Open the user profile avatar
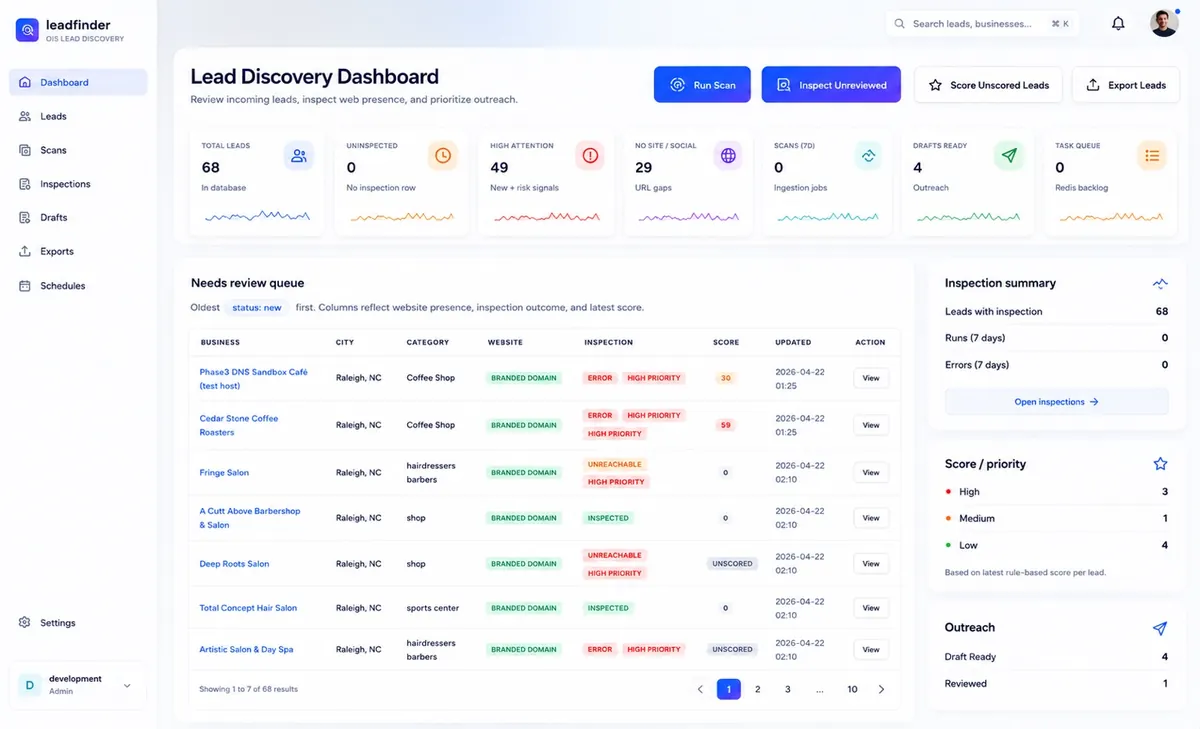 click(x=1164, y=23)
